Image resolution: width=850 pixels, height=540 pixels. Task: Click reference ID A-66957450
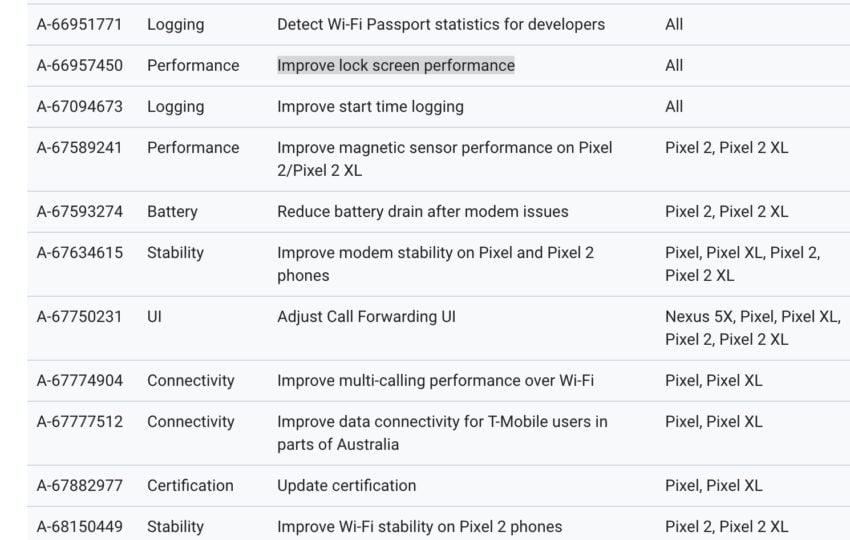[80, 66]
